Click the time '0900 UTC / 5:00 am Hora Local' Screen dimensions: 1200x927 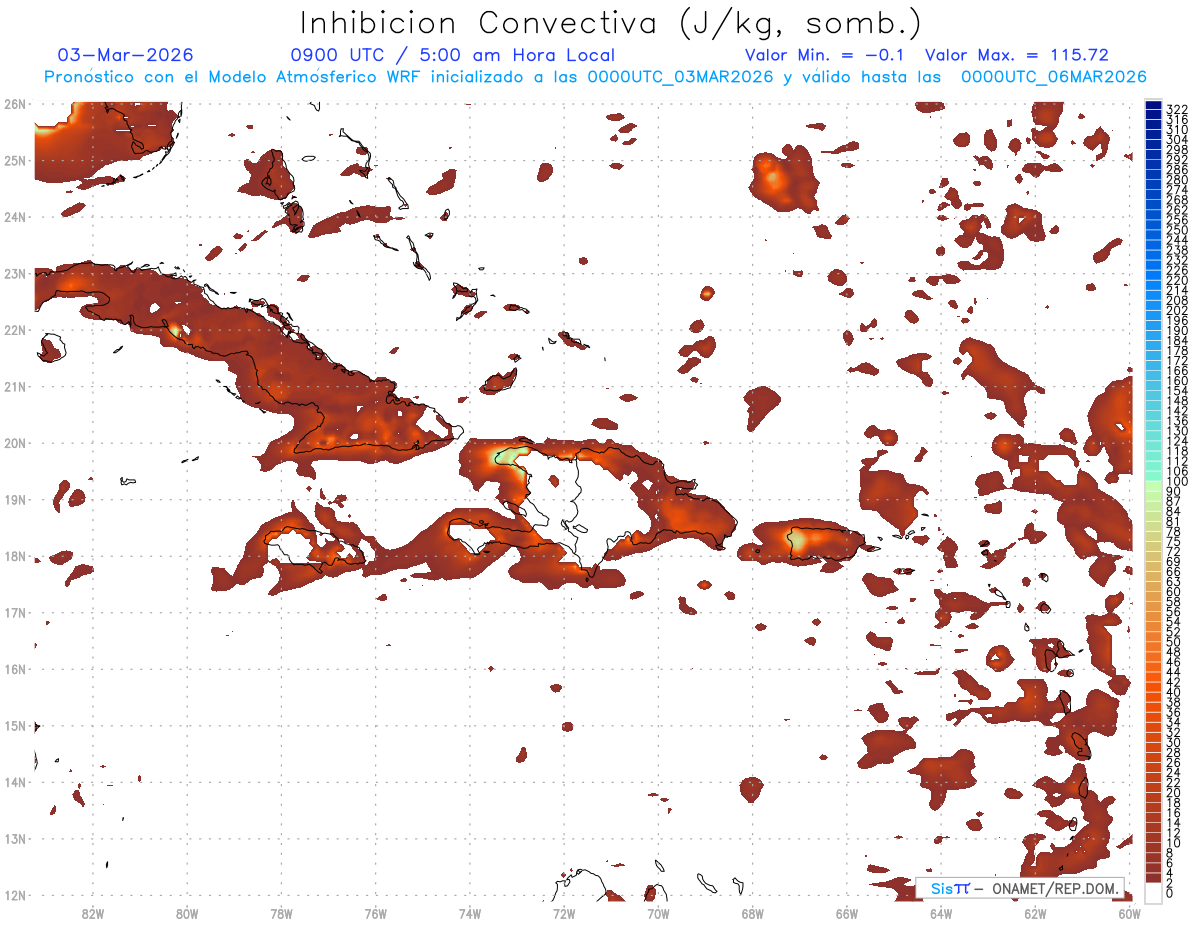click(x=452, y=55)
